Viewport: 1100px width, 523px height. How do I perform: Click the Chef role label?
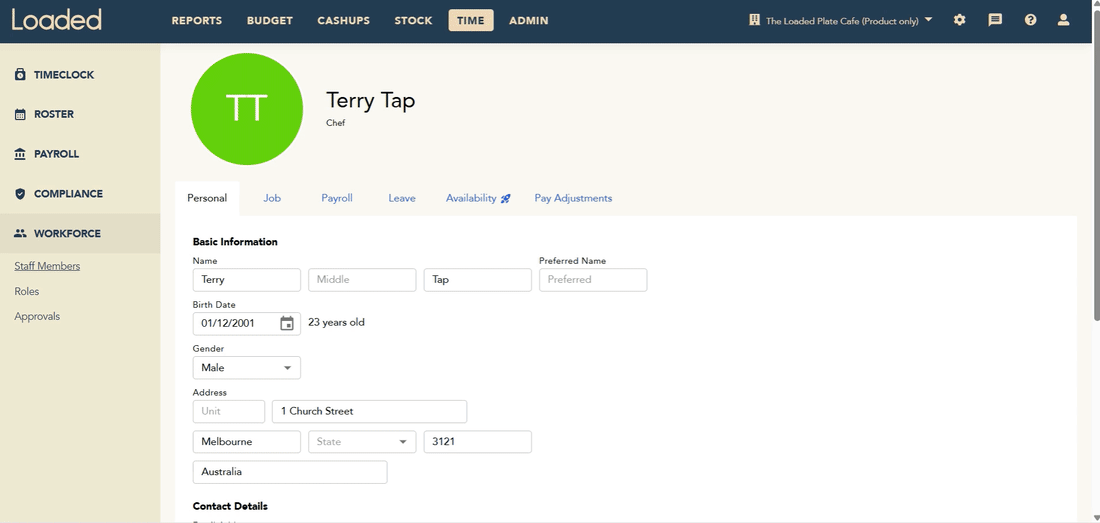[x=335, y=123]
